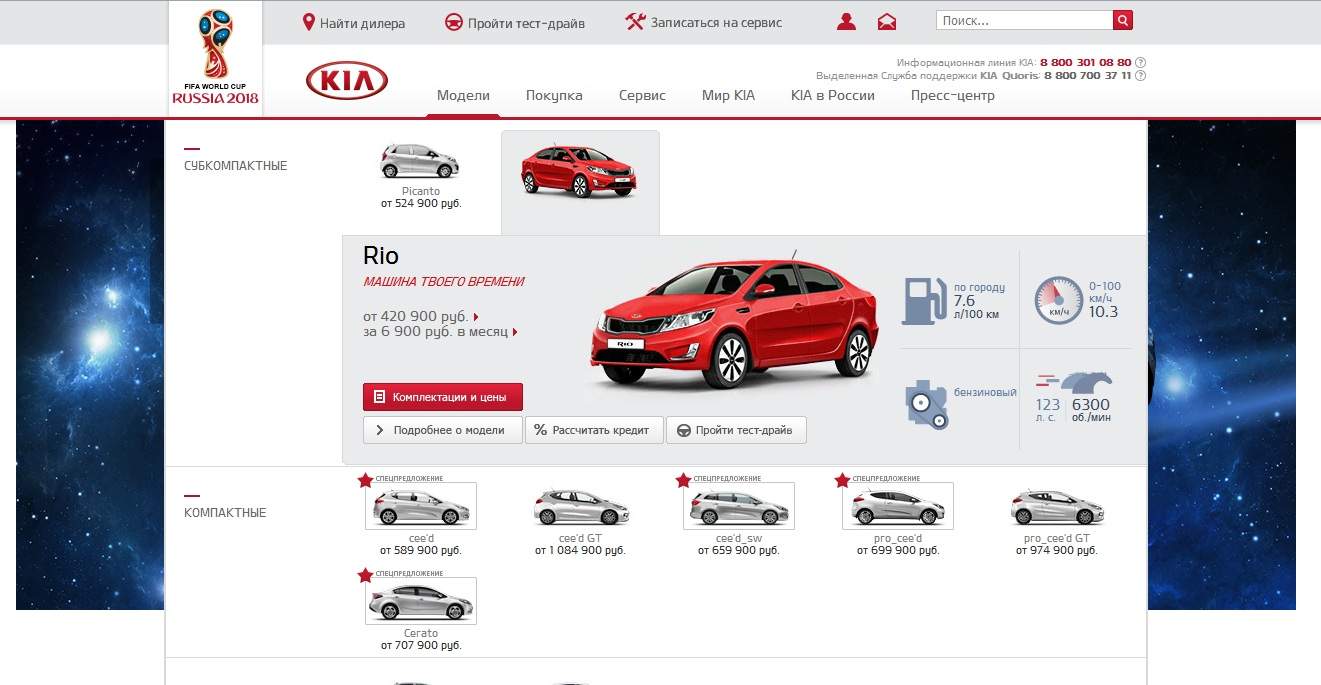Expand the price arrow after 420 900 руб.
1321x685 pixels.
coord(476,317)
